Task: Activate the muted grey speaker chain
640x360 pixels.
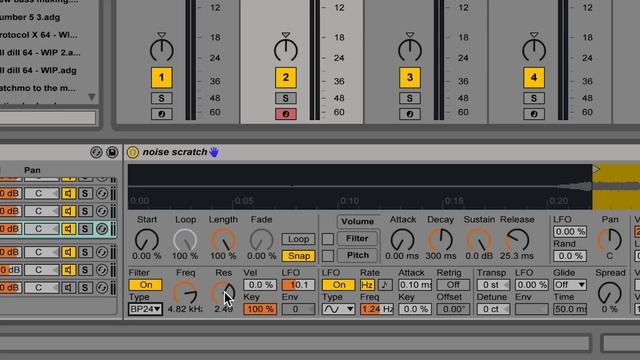Action: click(69, 288)
